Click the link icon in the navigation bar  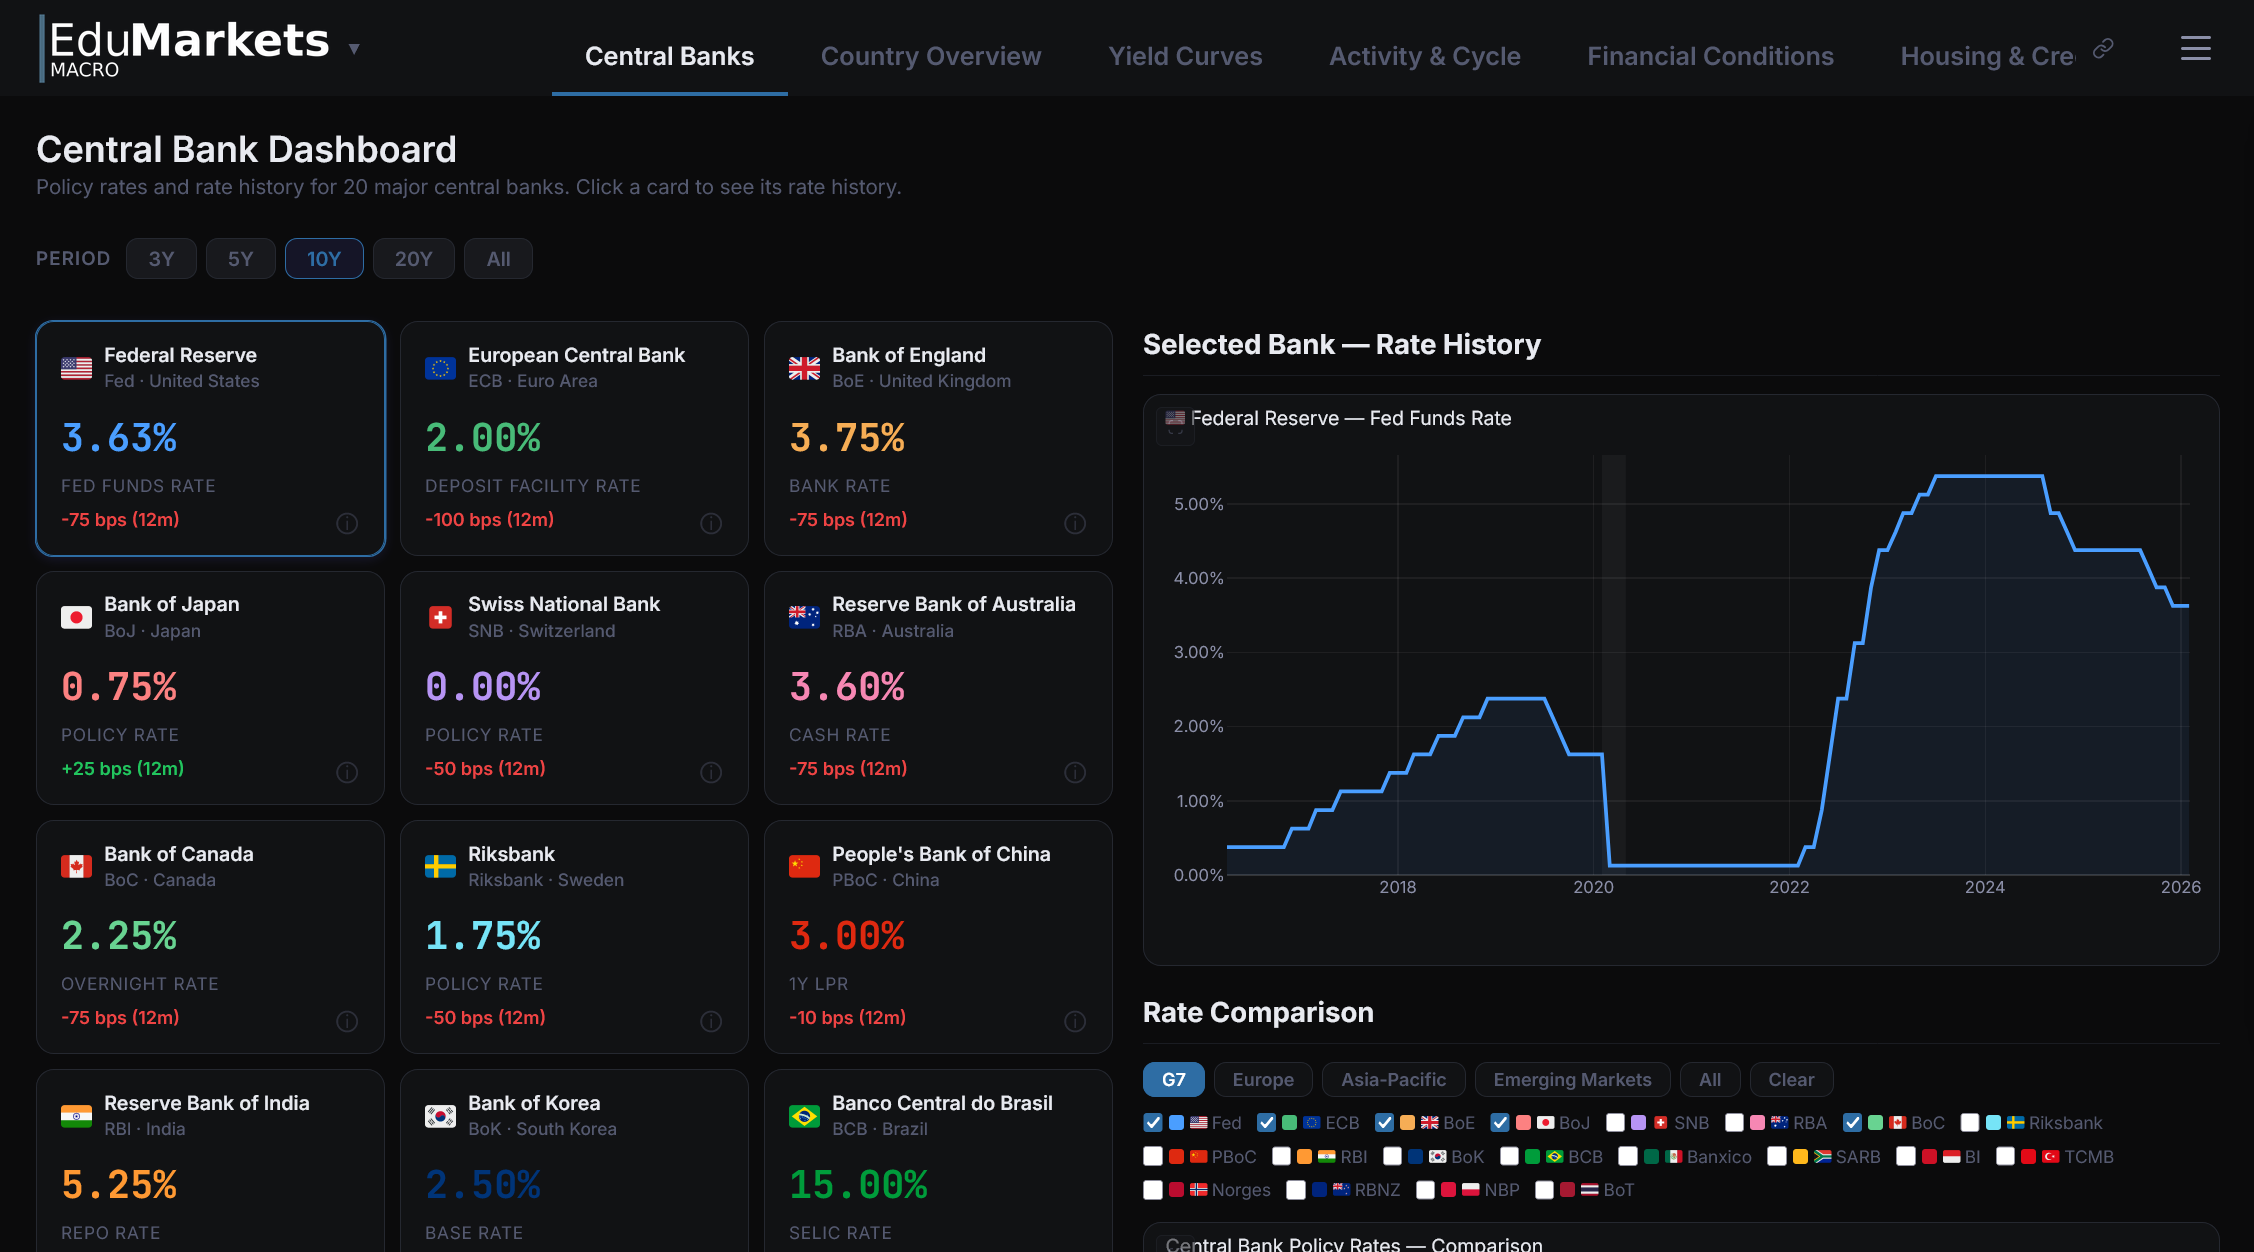(2103, 47)
